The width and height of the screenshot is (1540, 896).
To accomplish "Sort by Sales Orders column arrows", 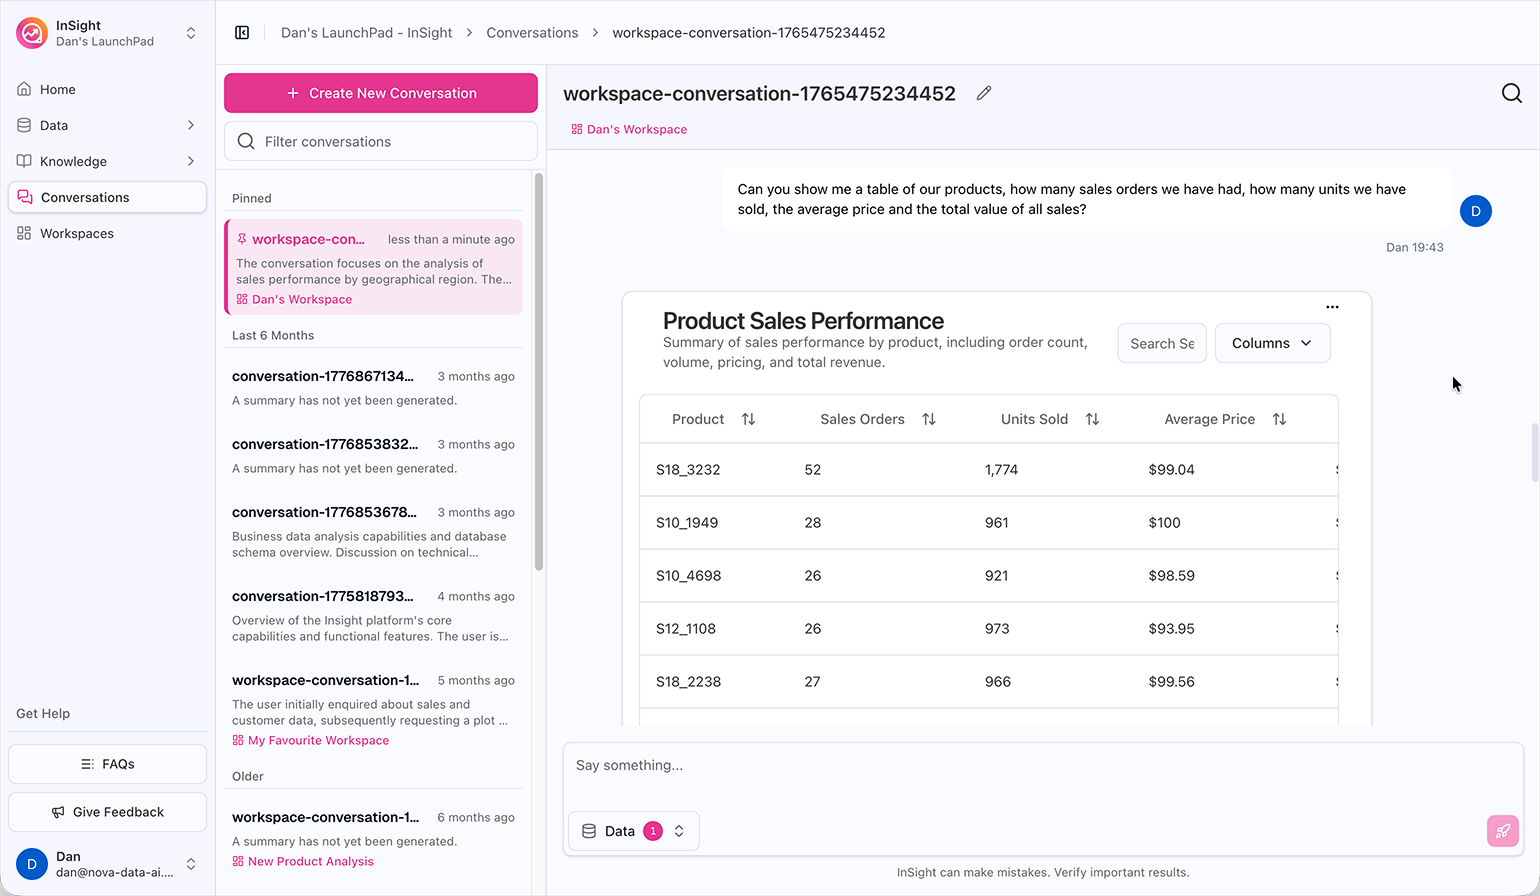I will click(929, 419).
